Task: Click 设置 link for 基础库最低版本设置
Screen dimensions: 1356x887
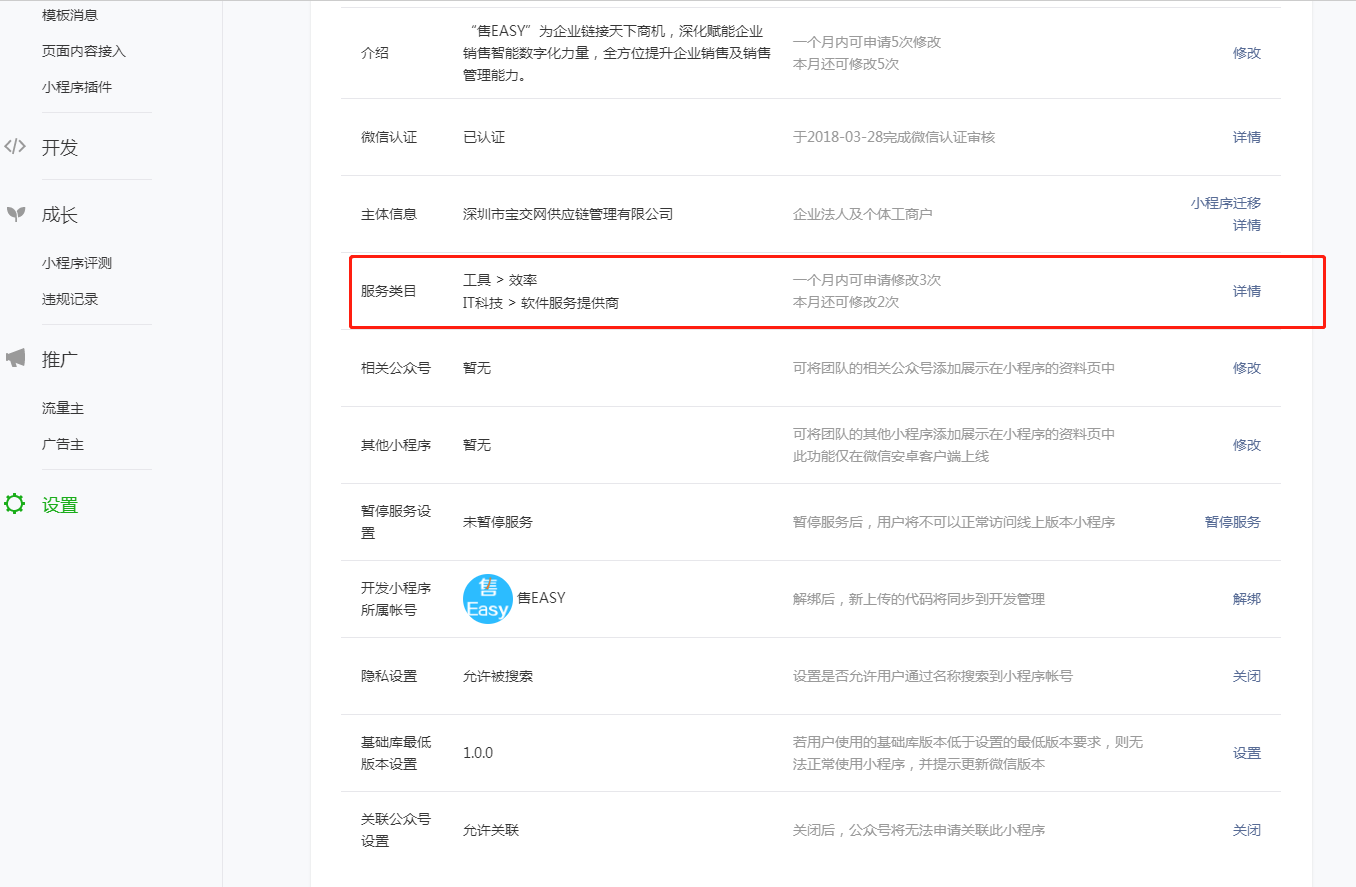Action: pos(1247,753)
